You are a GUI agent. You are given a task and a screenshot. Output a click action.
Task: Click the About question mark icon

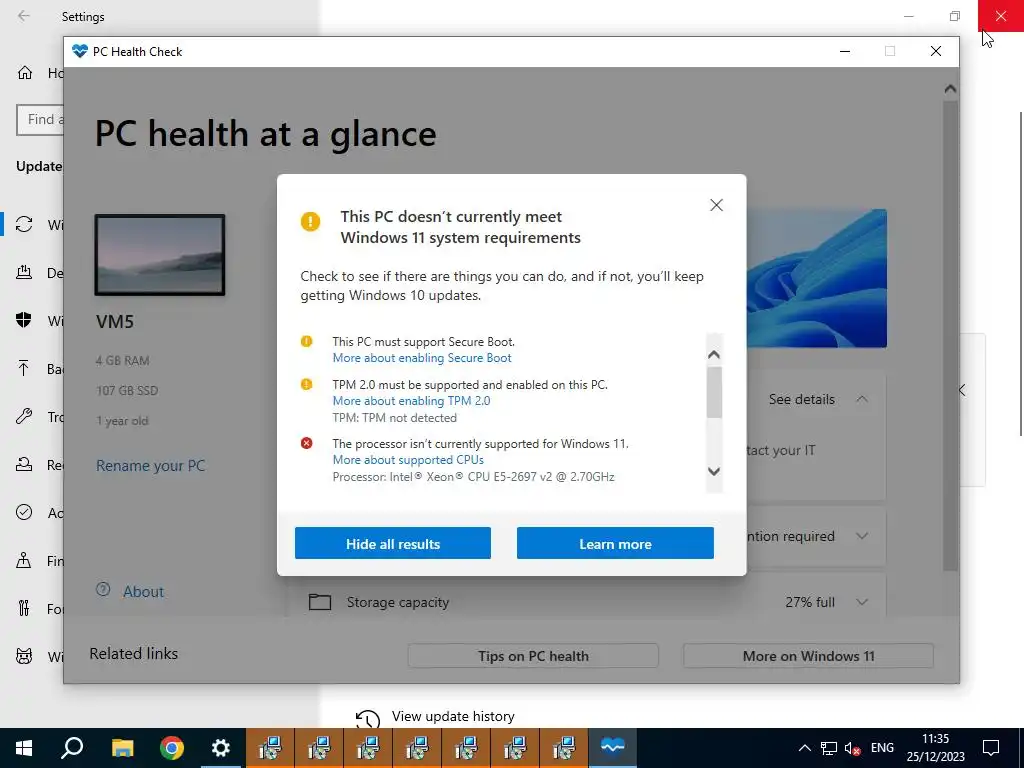[103, 589]
